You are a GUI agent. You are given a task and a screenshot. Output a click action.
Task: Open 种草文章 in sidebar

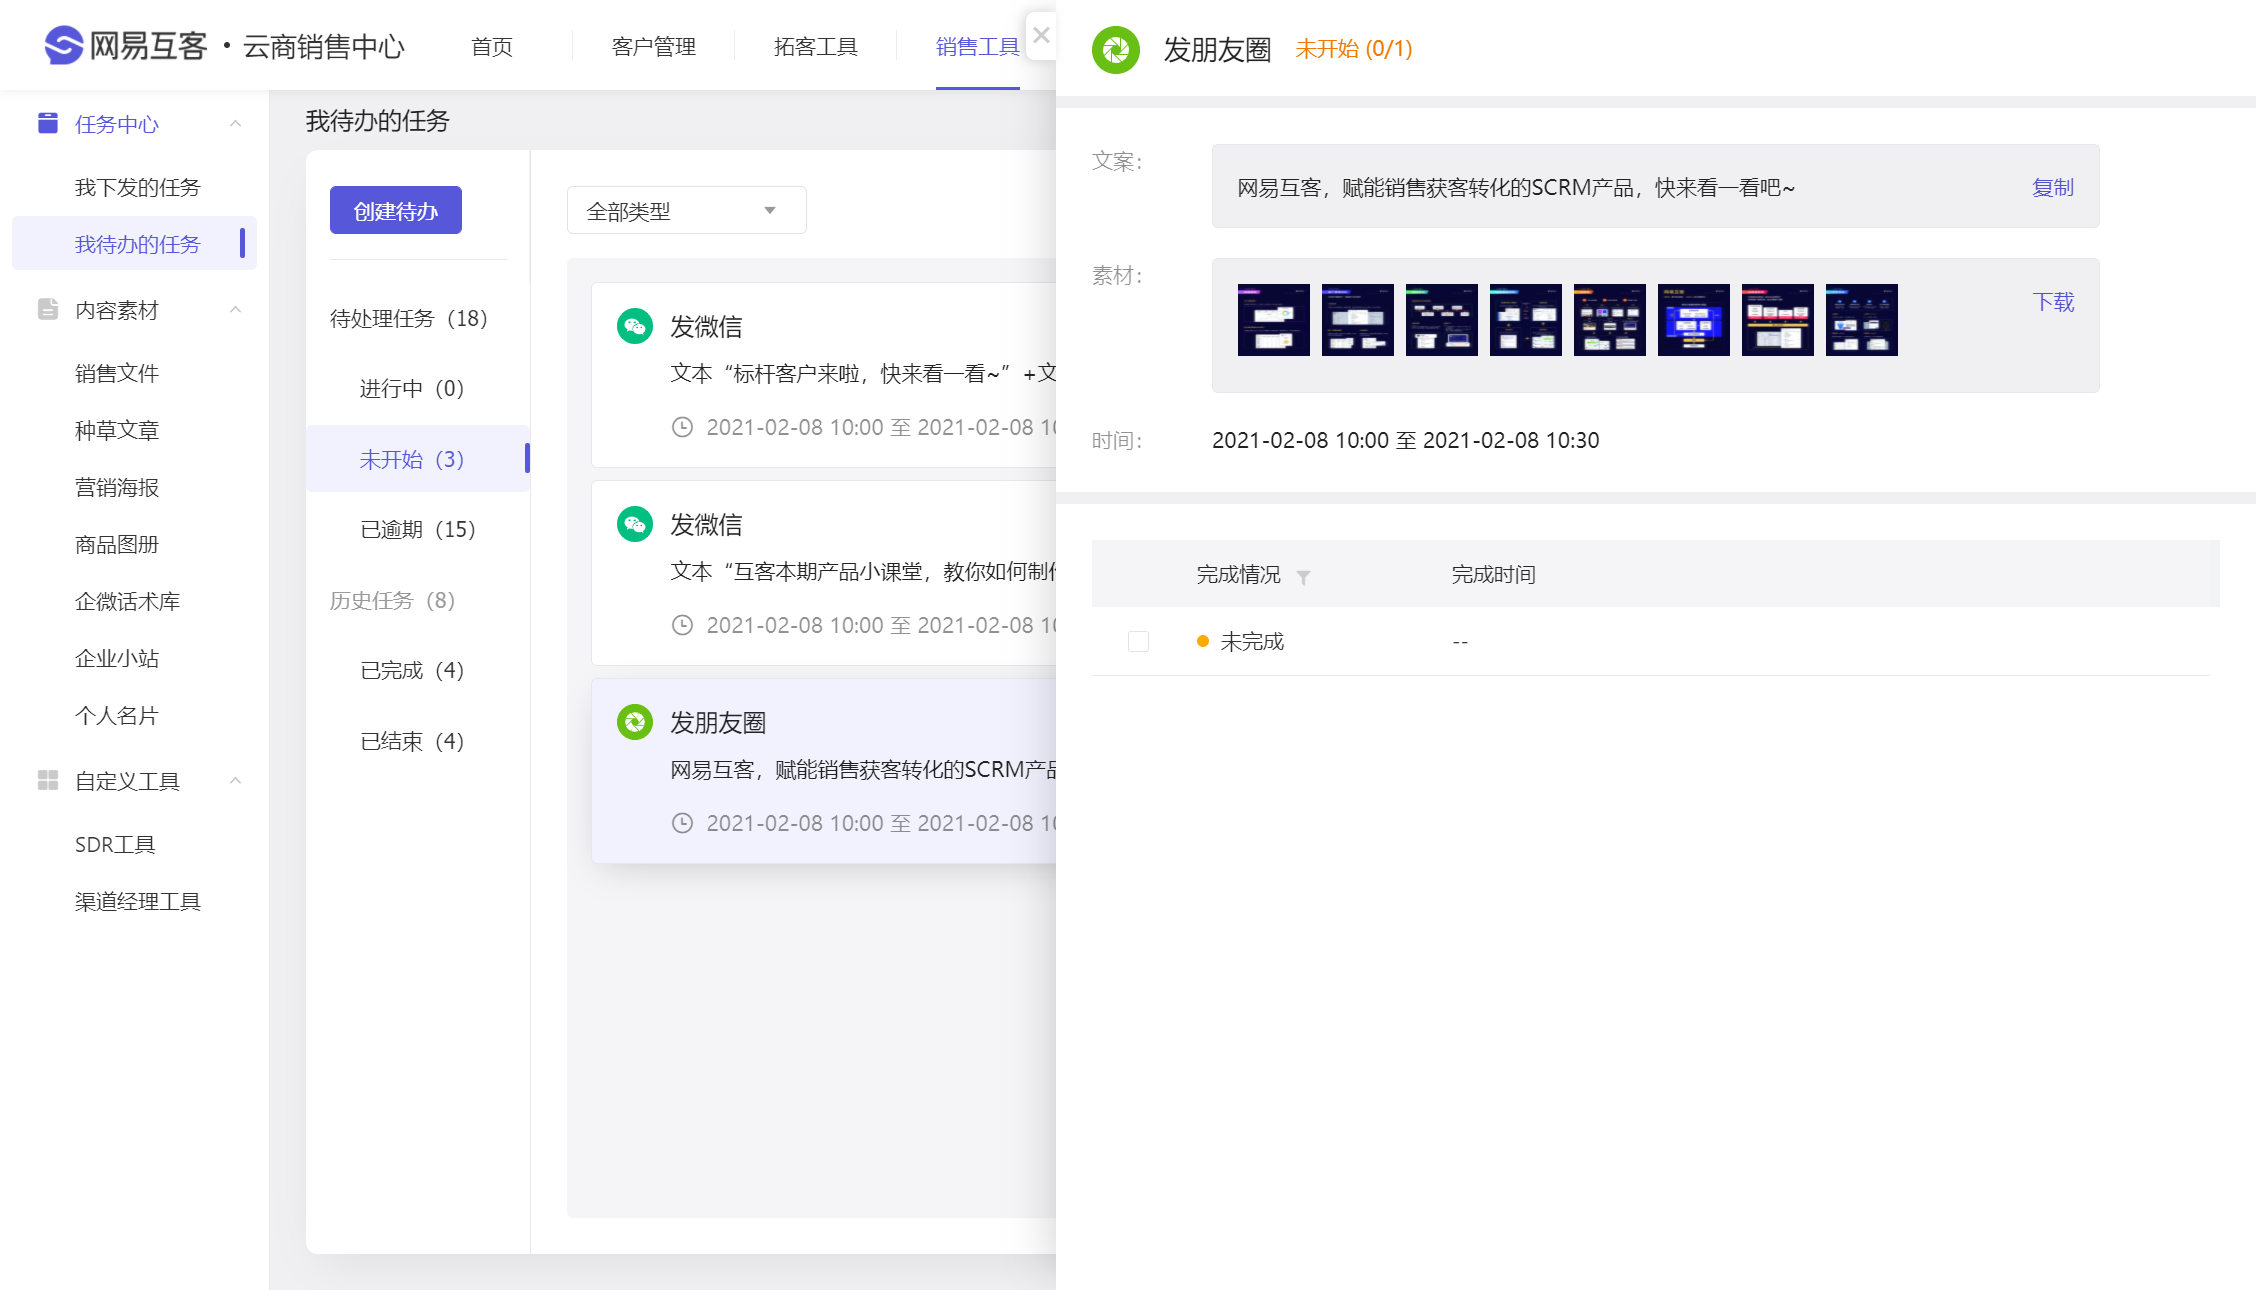point(116,430)
